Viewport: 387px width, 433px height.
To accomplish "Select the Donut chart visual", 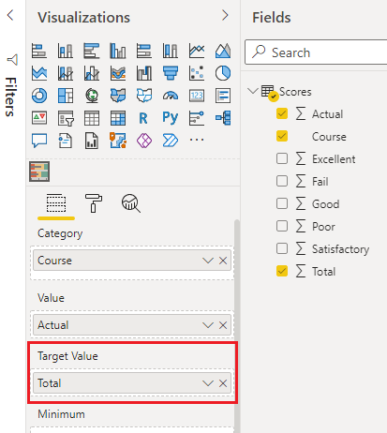I will [39, 96].
